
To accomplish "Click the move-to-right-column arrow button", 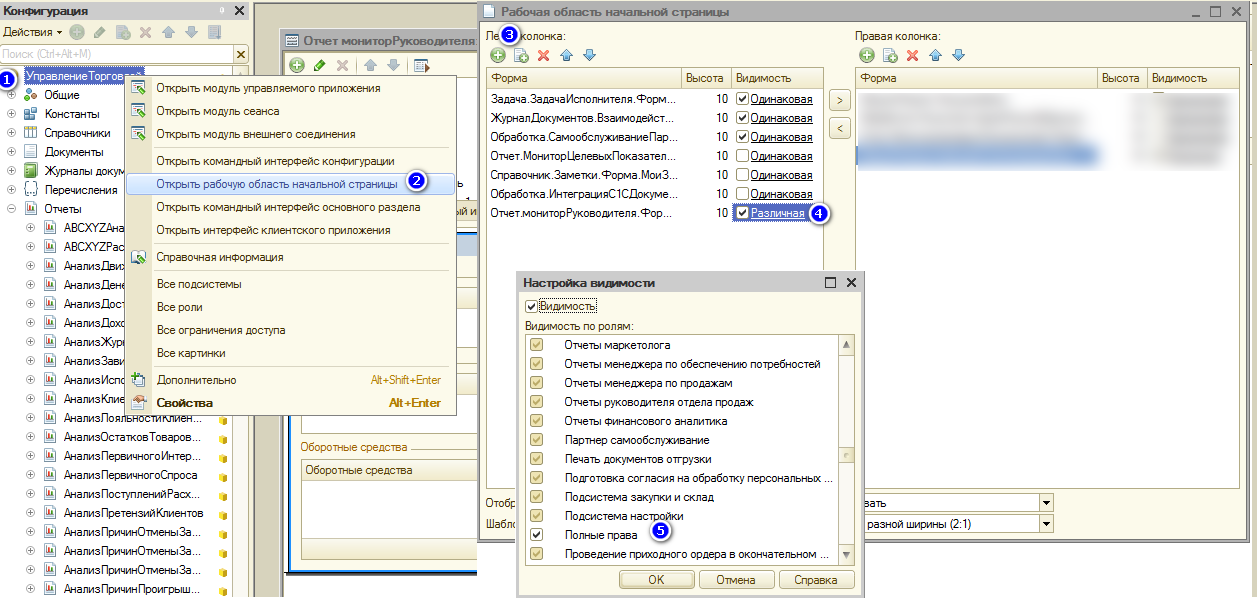I will coord(840,100).
